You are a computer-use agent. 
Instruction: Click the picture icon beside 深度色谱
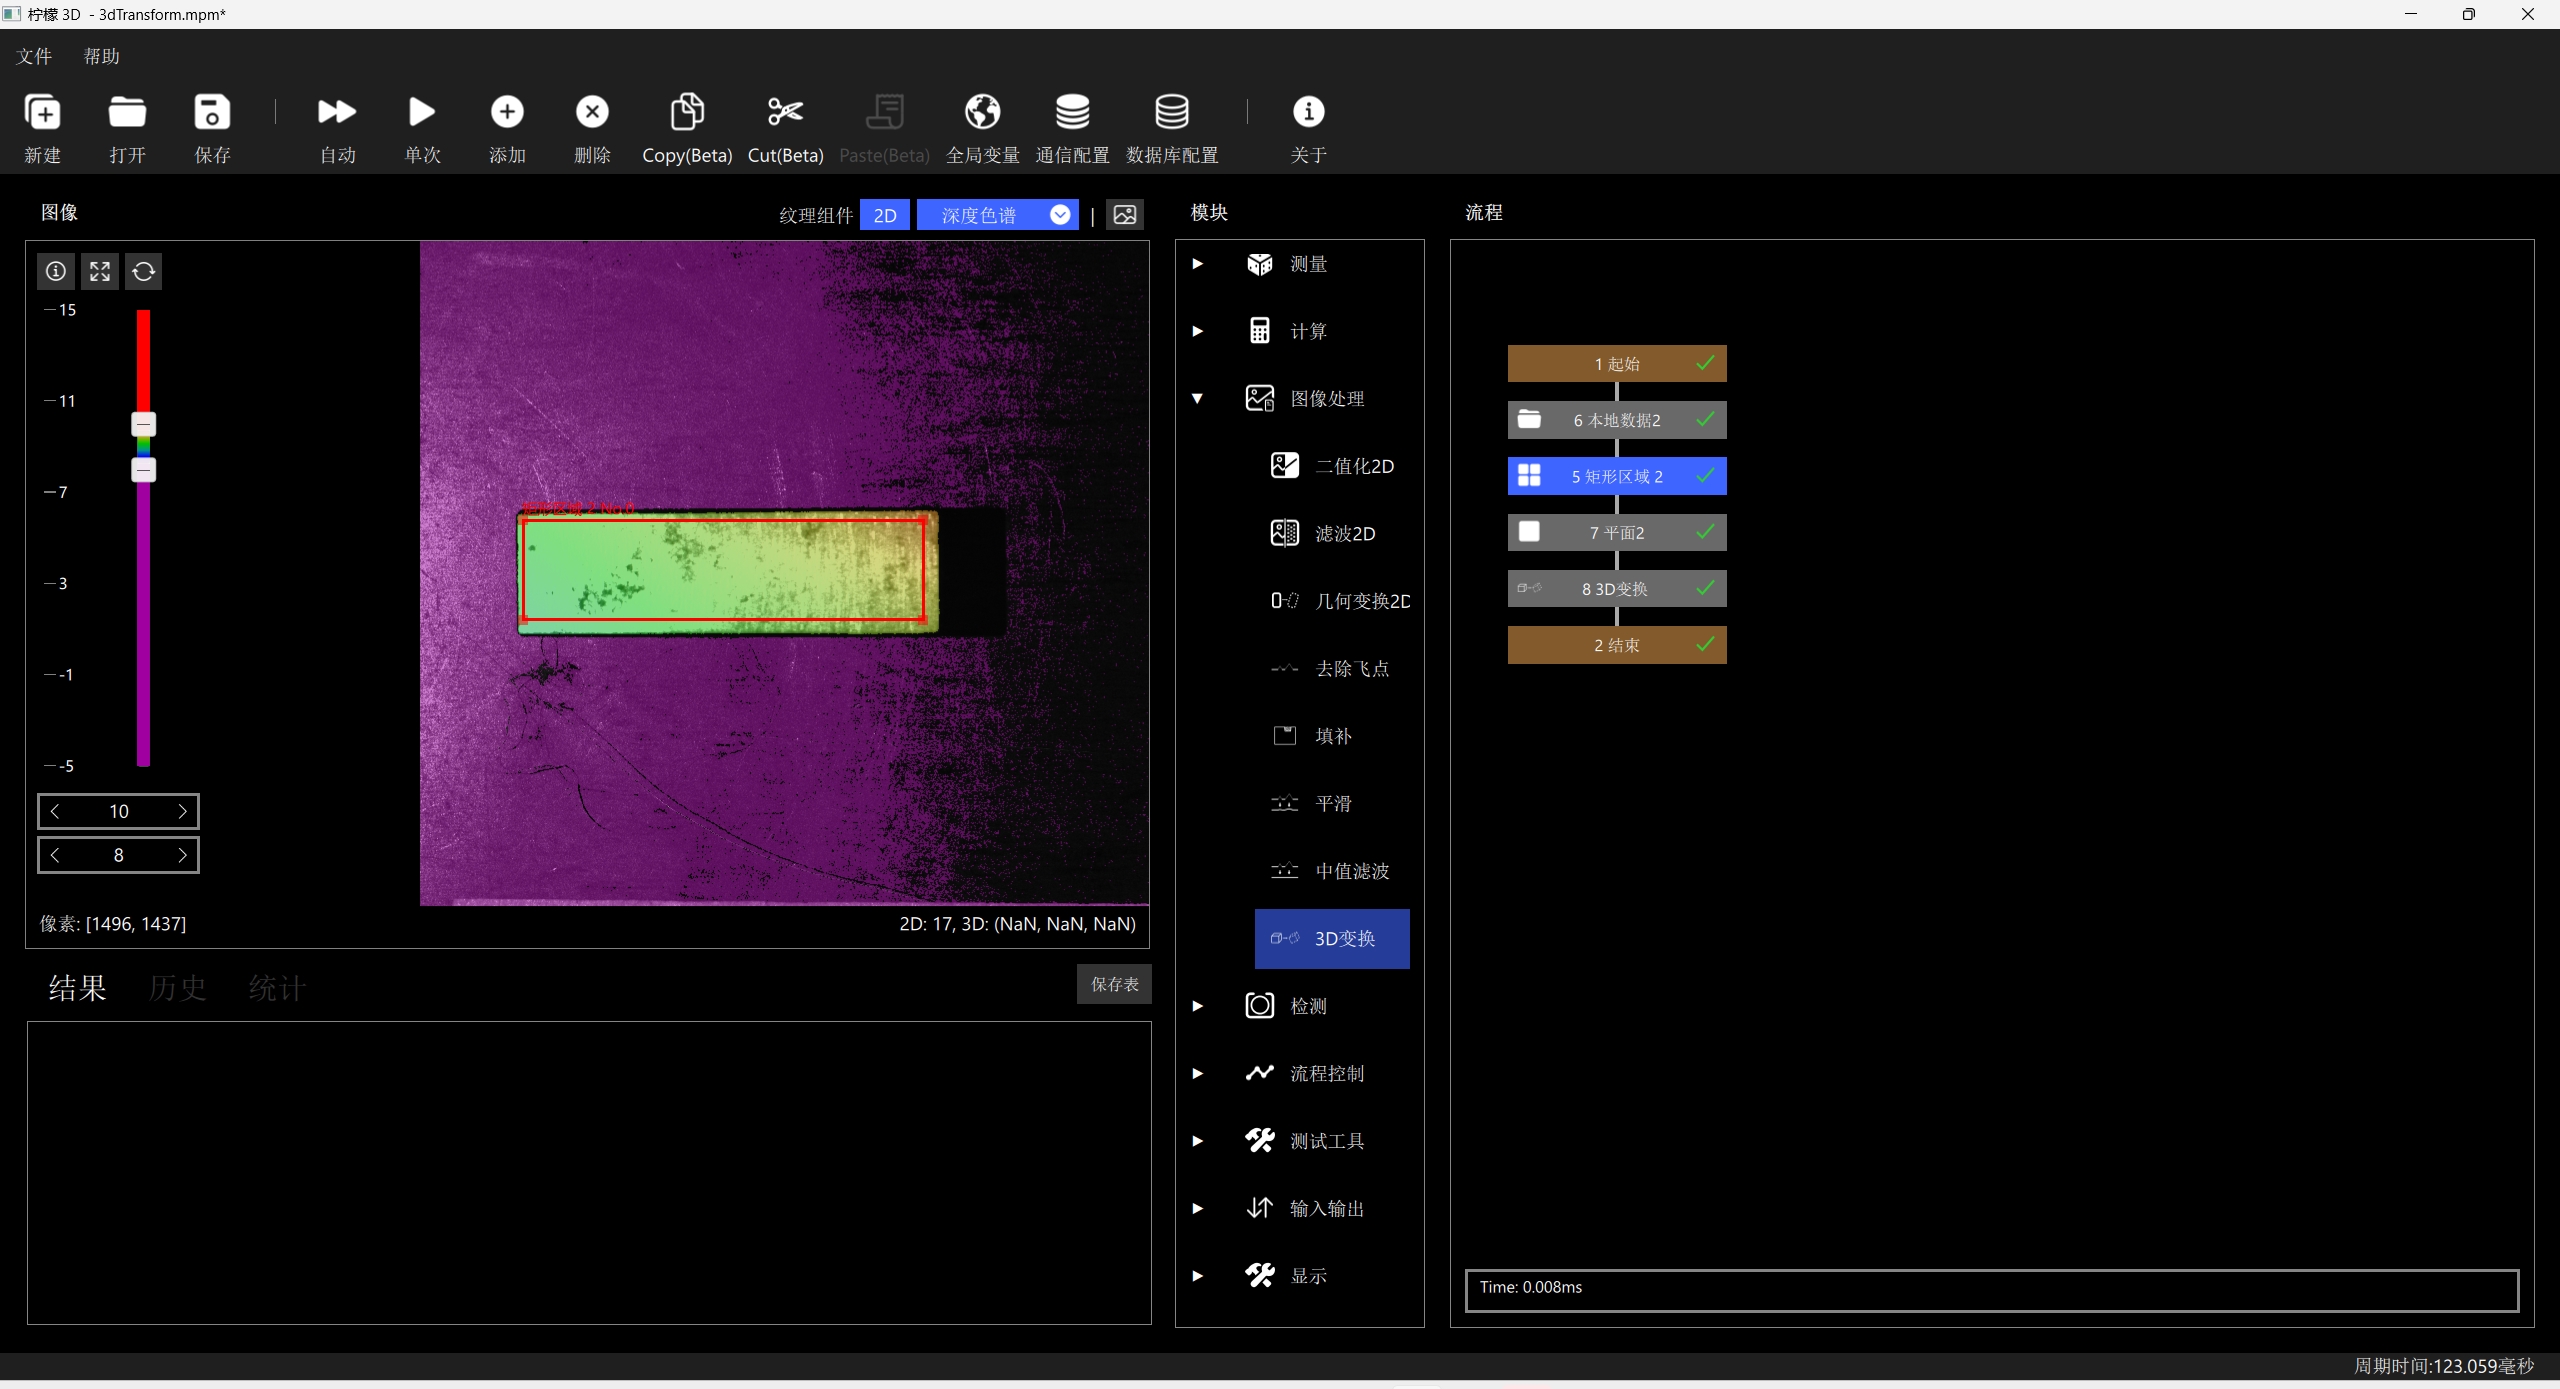[x=1125, y=215]
